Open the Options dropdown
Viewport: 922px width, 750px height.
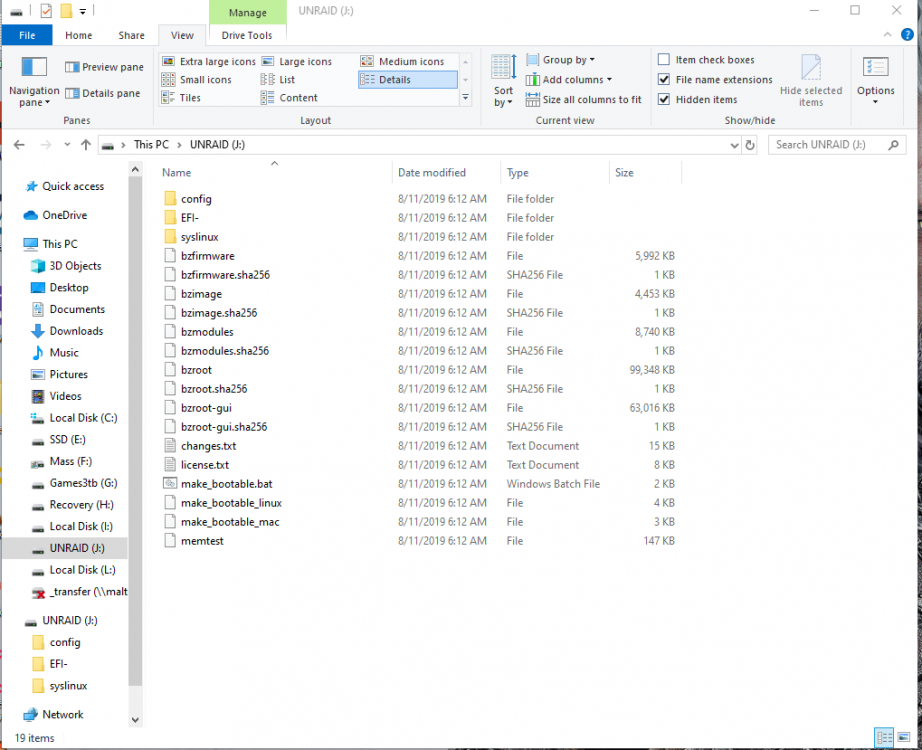[x=876, y=81]
